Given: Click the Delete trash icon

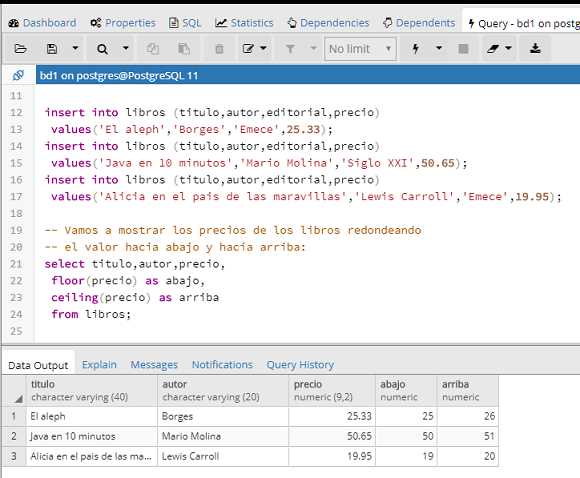Looking at the screenshot, I should [x=219, y=48].
